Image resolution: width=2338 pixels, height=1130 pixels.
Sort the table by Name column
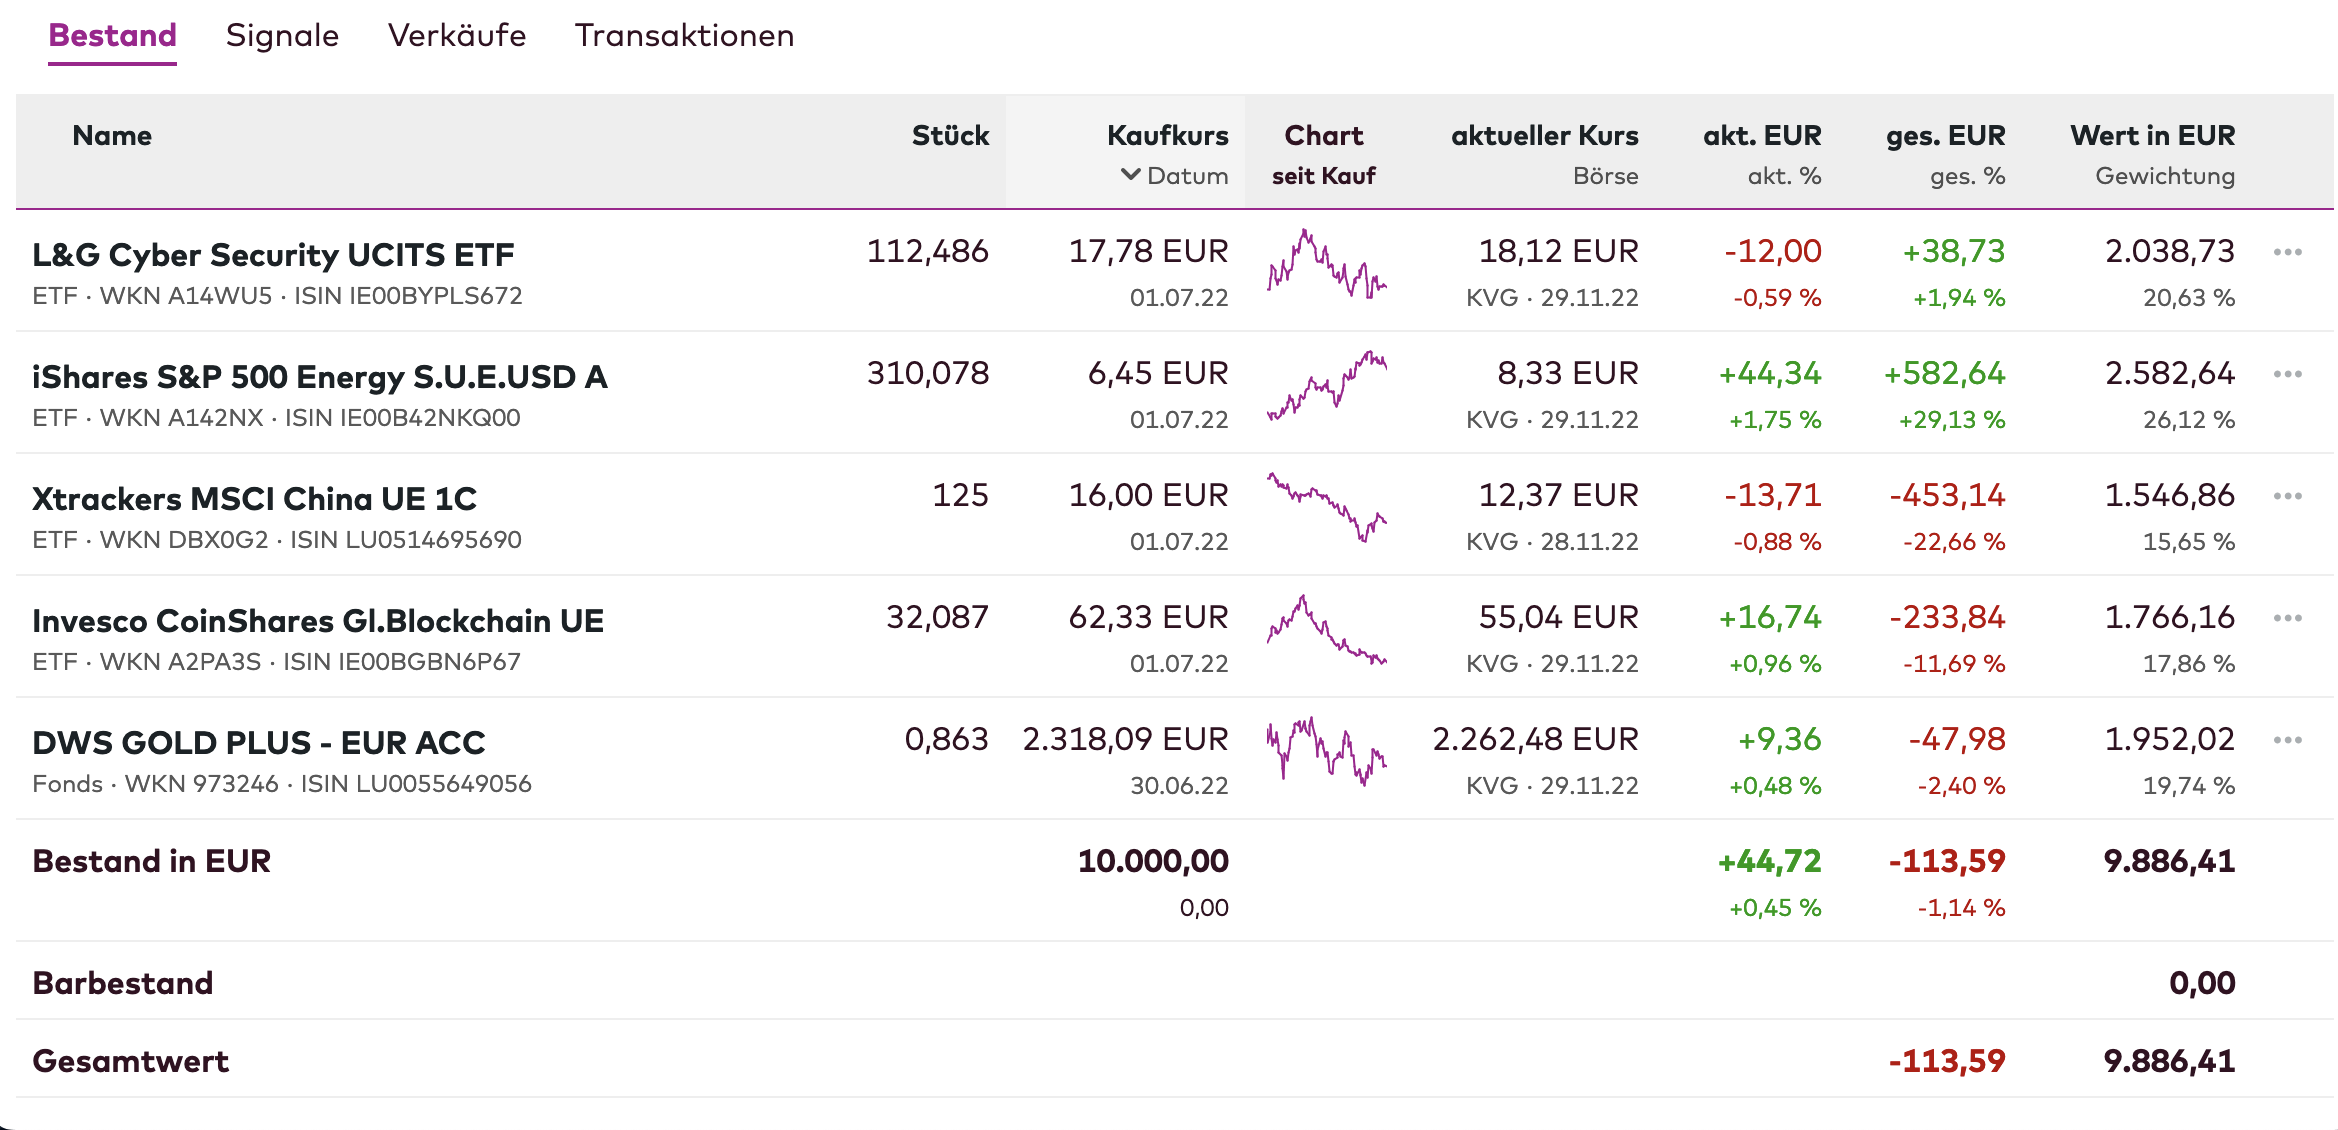pyautogui.click(x=112, y=136)
